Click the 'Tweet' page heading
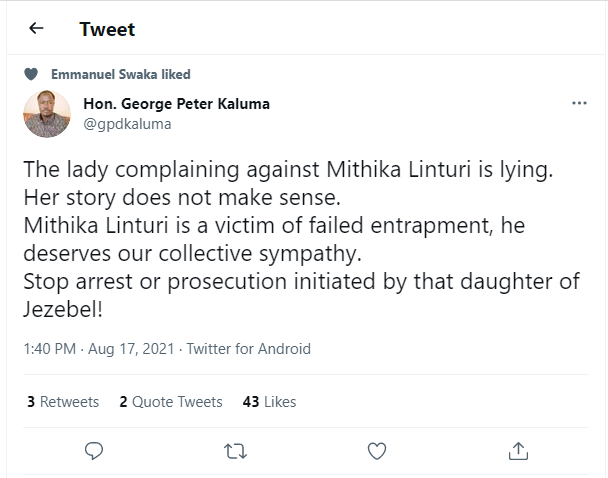Viewport: 608px width, 478px height. (107, 29)
